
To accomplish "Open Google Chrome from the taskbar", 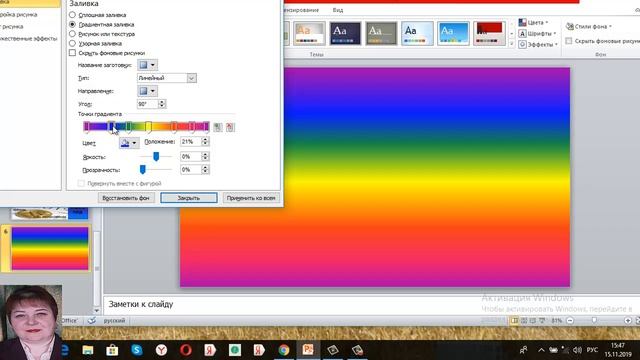I will (x=284, y=350).
